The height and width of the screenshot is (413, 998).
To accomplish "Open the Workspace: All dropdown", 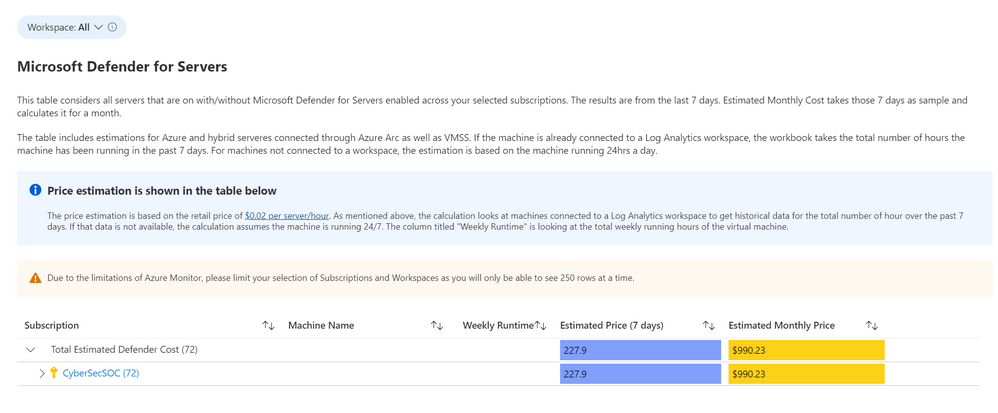I will click(71, 27).
